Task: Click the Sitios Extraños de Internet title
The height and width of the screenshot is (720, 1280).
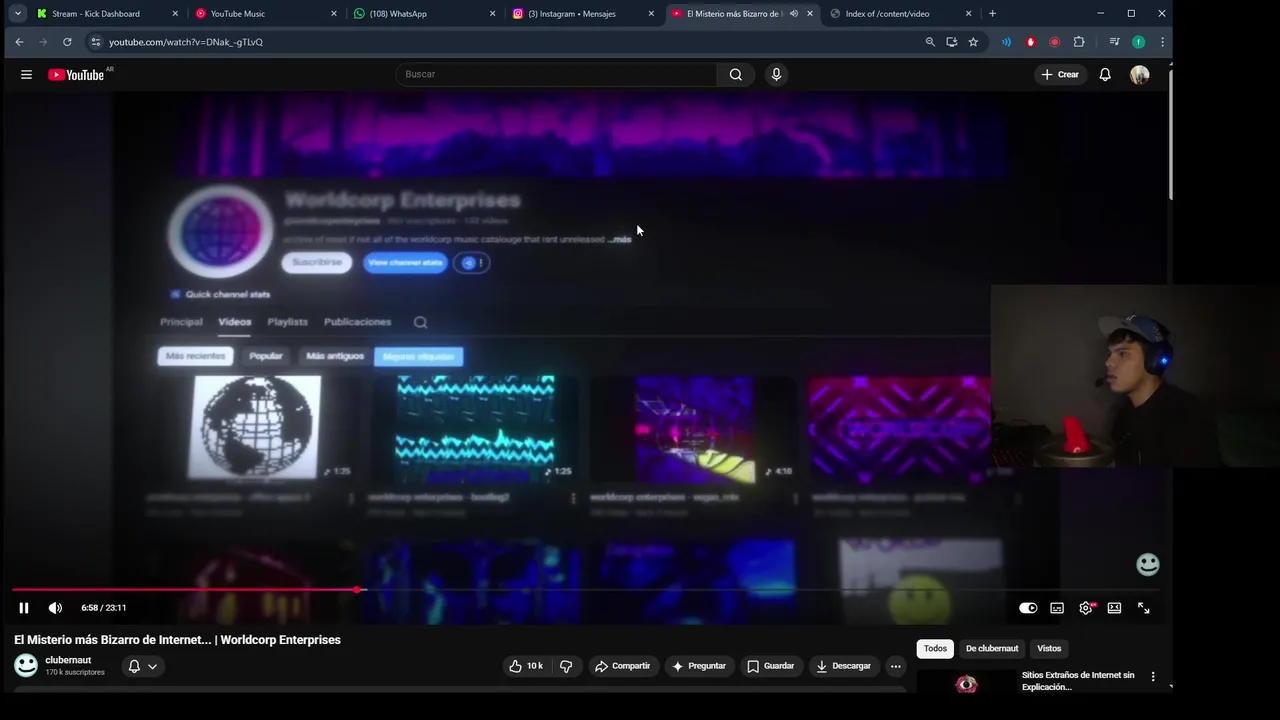Action: tap(1078, 681)
